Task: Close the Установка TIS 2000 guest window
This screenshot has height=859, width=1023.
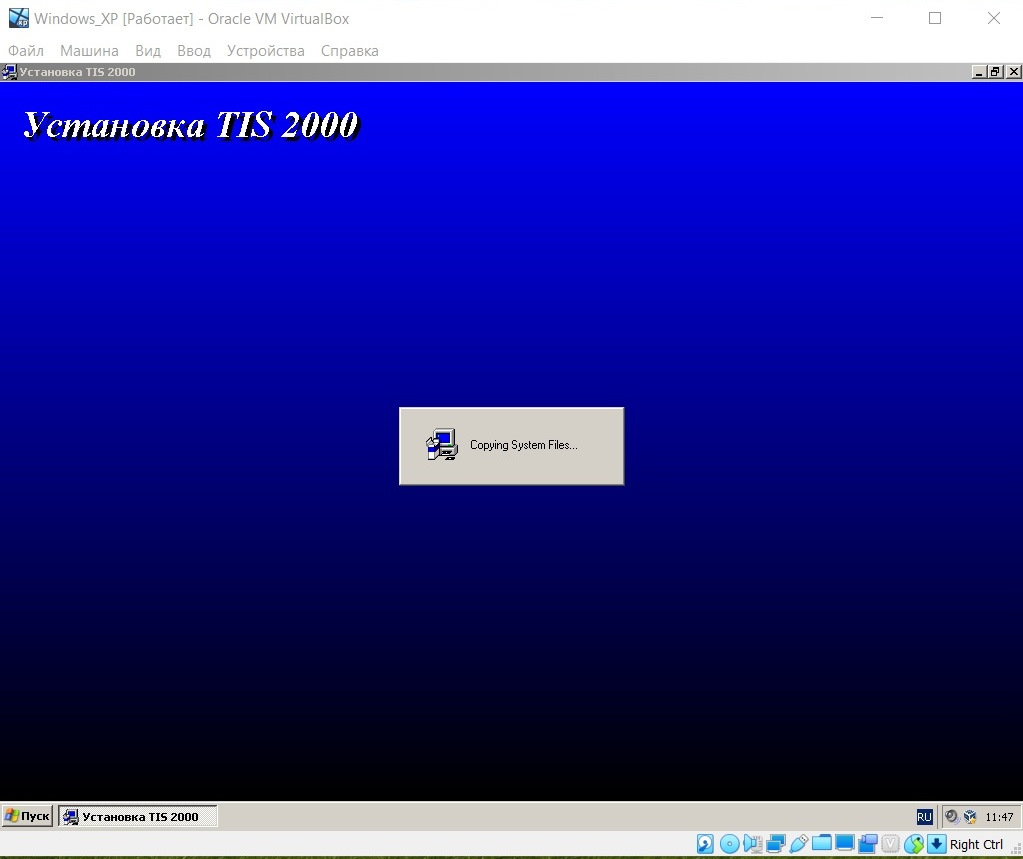Action: pyautogui.click(x=1013, y=72)
